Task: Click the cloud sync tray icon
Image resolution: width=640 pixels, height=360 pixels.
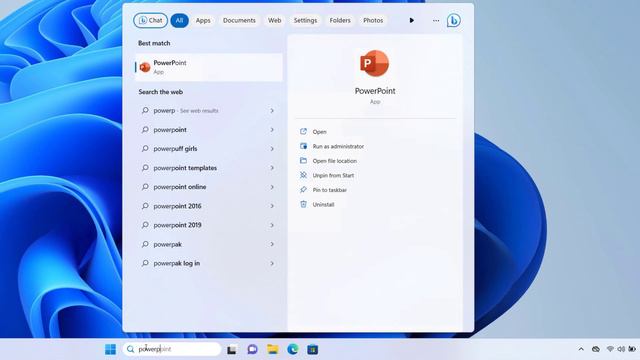Action: click(596, 349)
